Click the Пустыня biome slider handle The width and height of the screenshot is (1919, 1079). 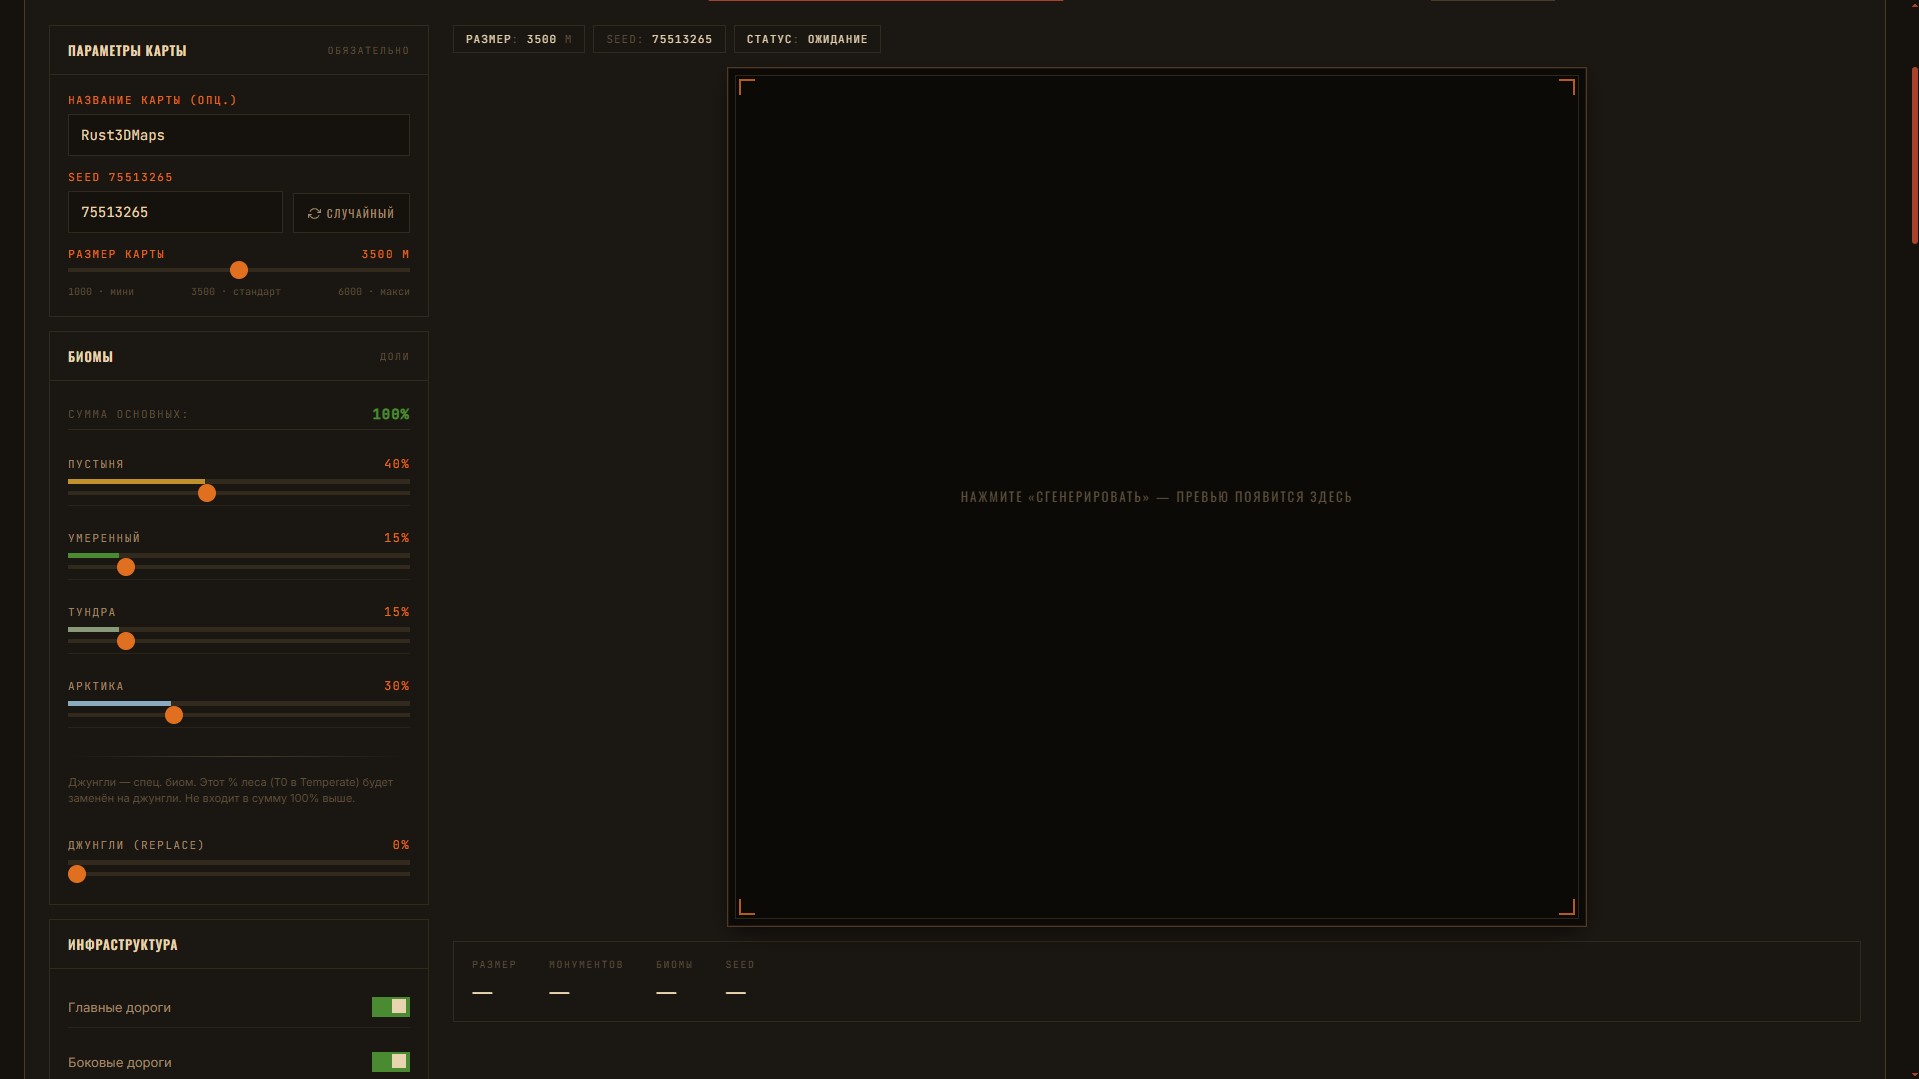point(207,493)
